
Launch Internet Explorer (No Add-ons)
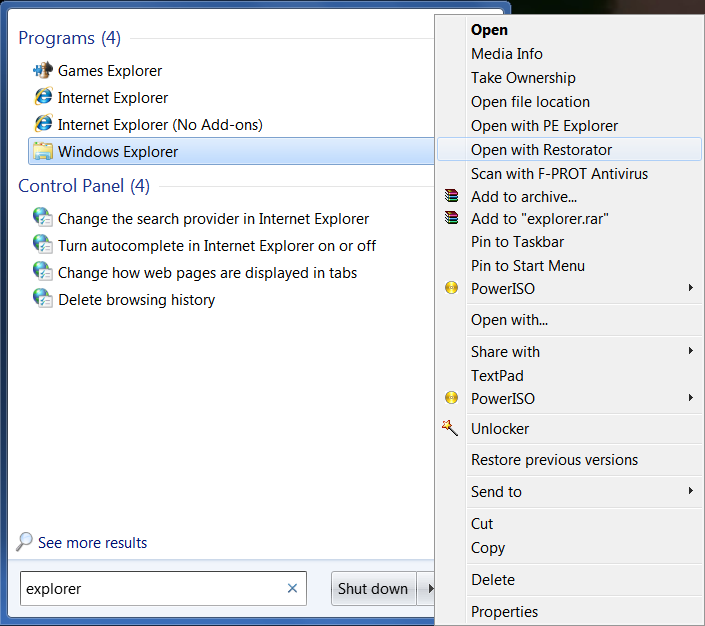pyautogui.click(x=160, y=125)
